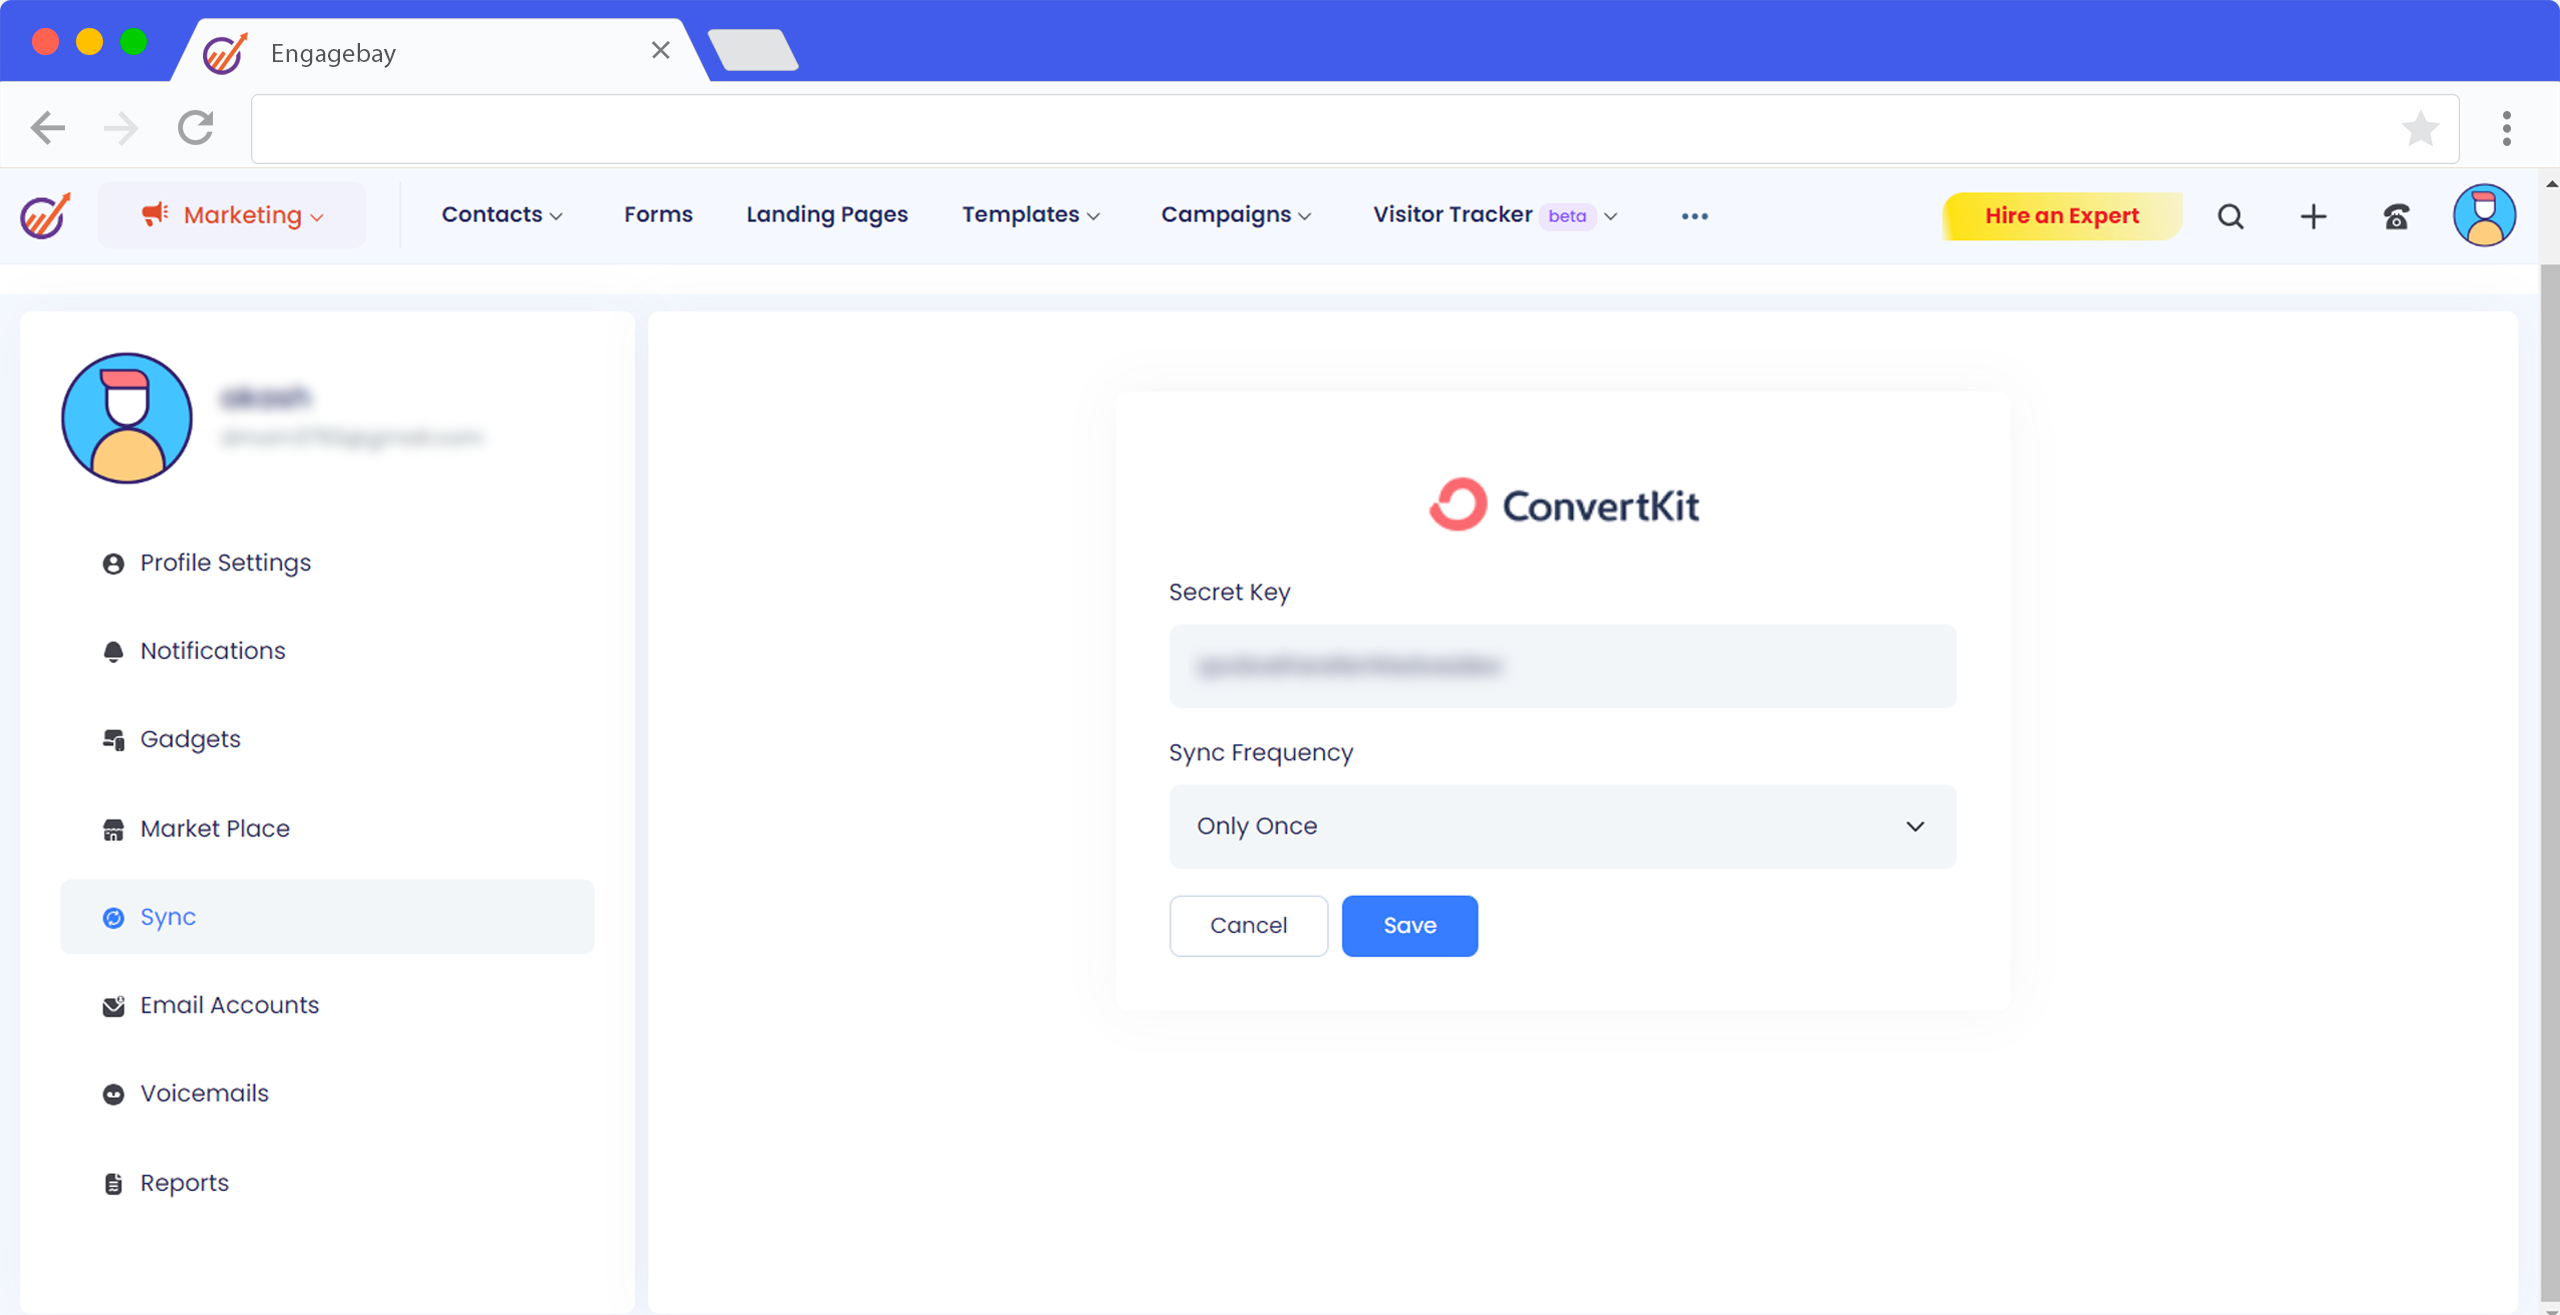This screenshot has width=2560, height=1315.
Task: Bookmark this page with the star
Action: [x=2420, y=128]
